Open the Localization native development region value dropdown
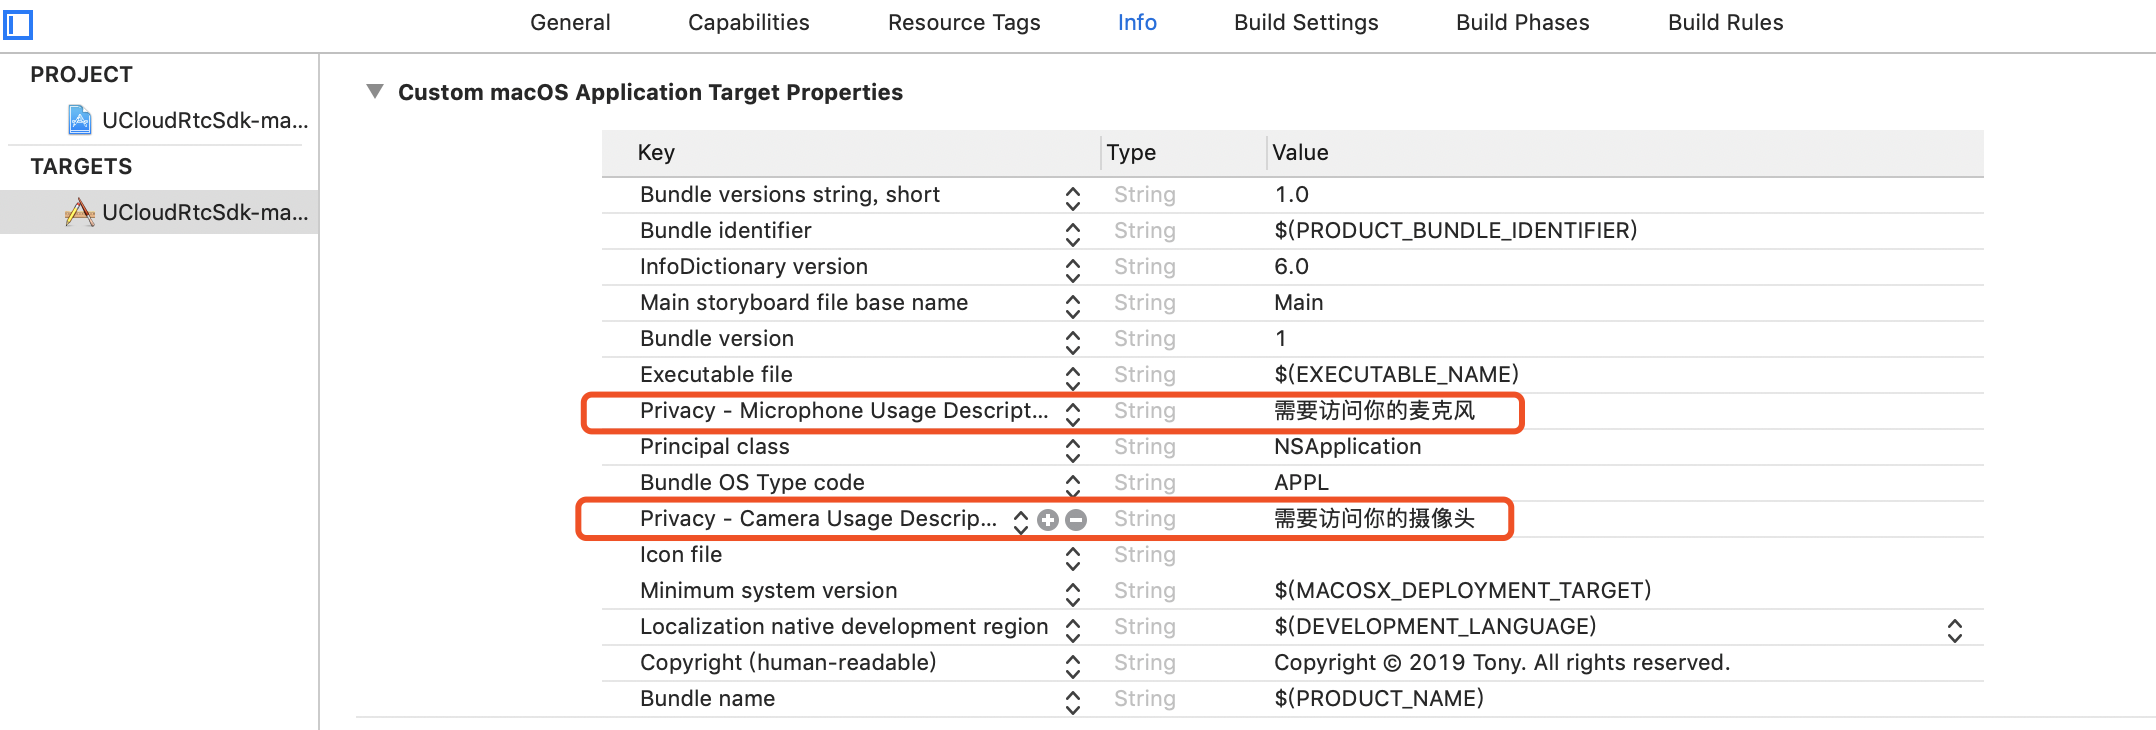 pyautogui.click(x=1954, y=629)
